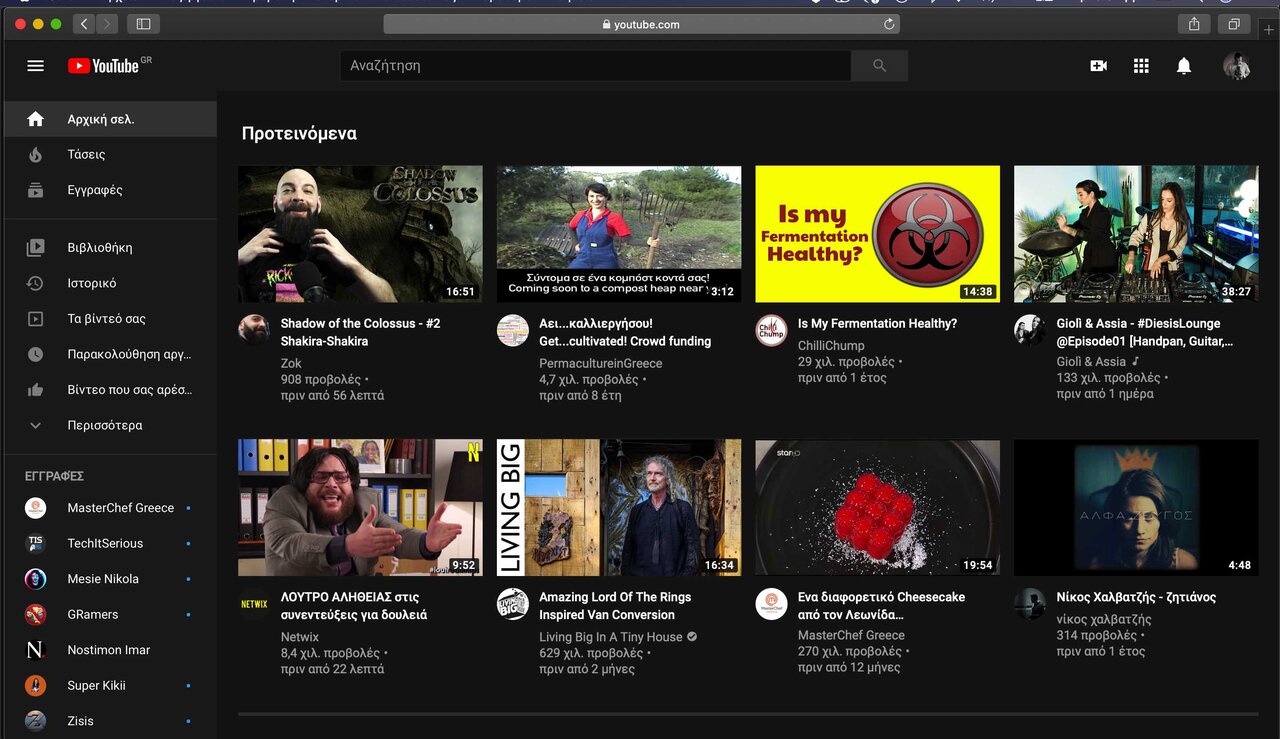Open title 'Amazing Lord Of The Rings Inspired Van Conversion'

tap(615, 606)
